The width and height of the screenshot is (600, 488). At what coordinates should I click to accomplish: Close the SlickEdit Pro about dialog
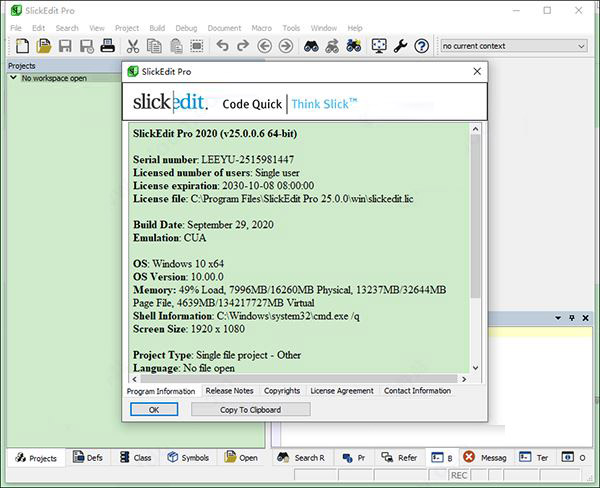click(477, 71)
